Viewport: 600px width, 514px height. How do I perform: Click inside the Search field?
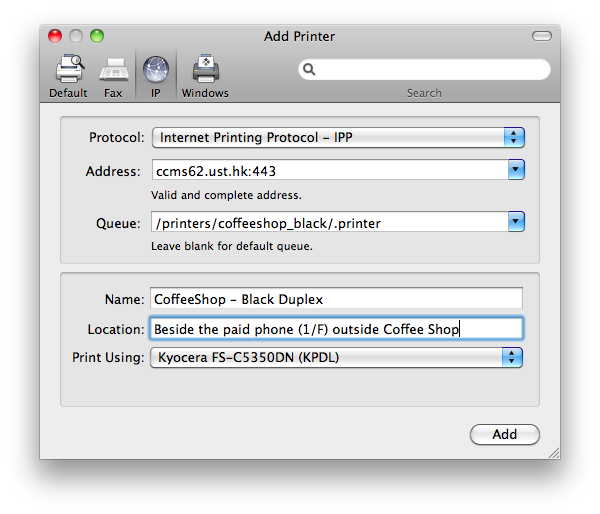430,70
